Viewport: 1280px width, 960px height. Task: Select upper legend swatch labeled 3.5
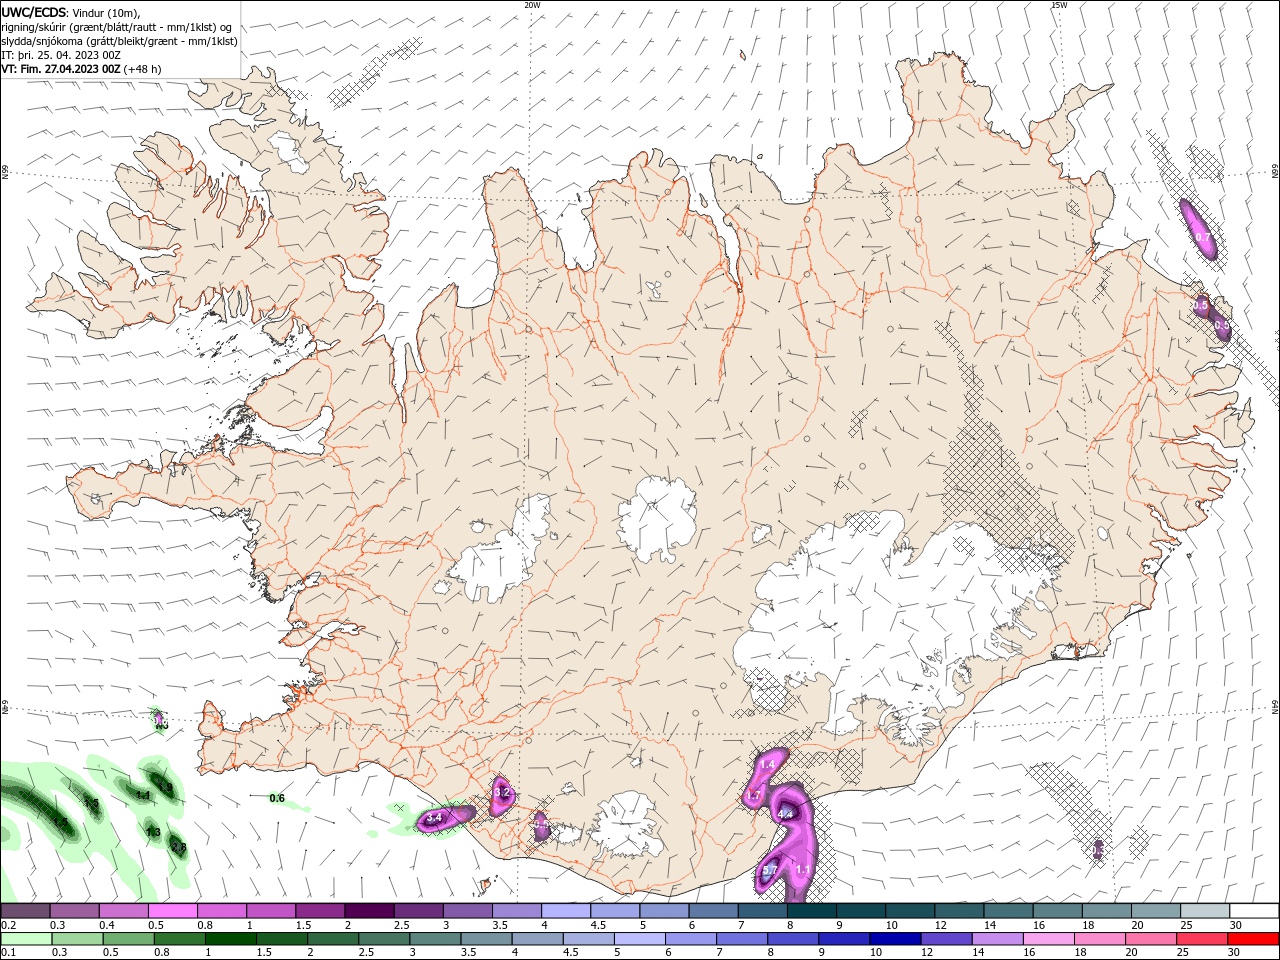515,911
